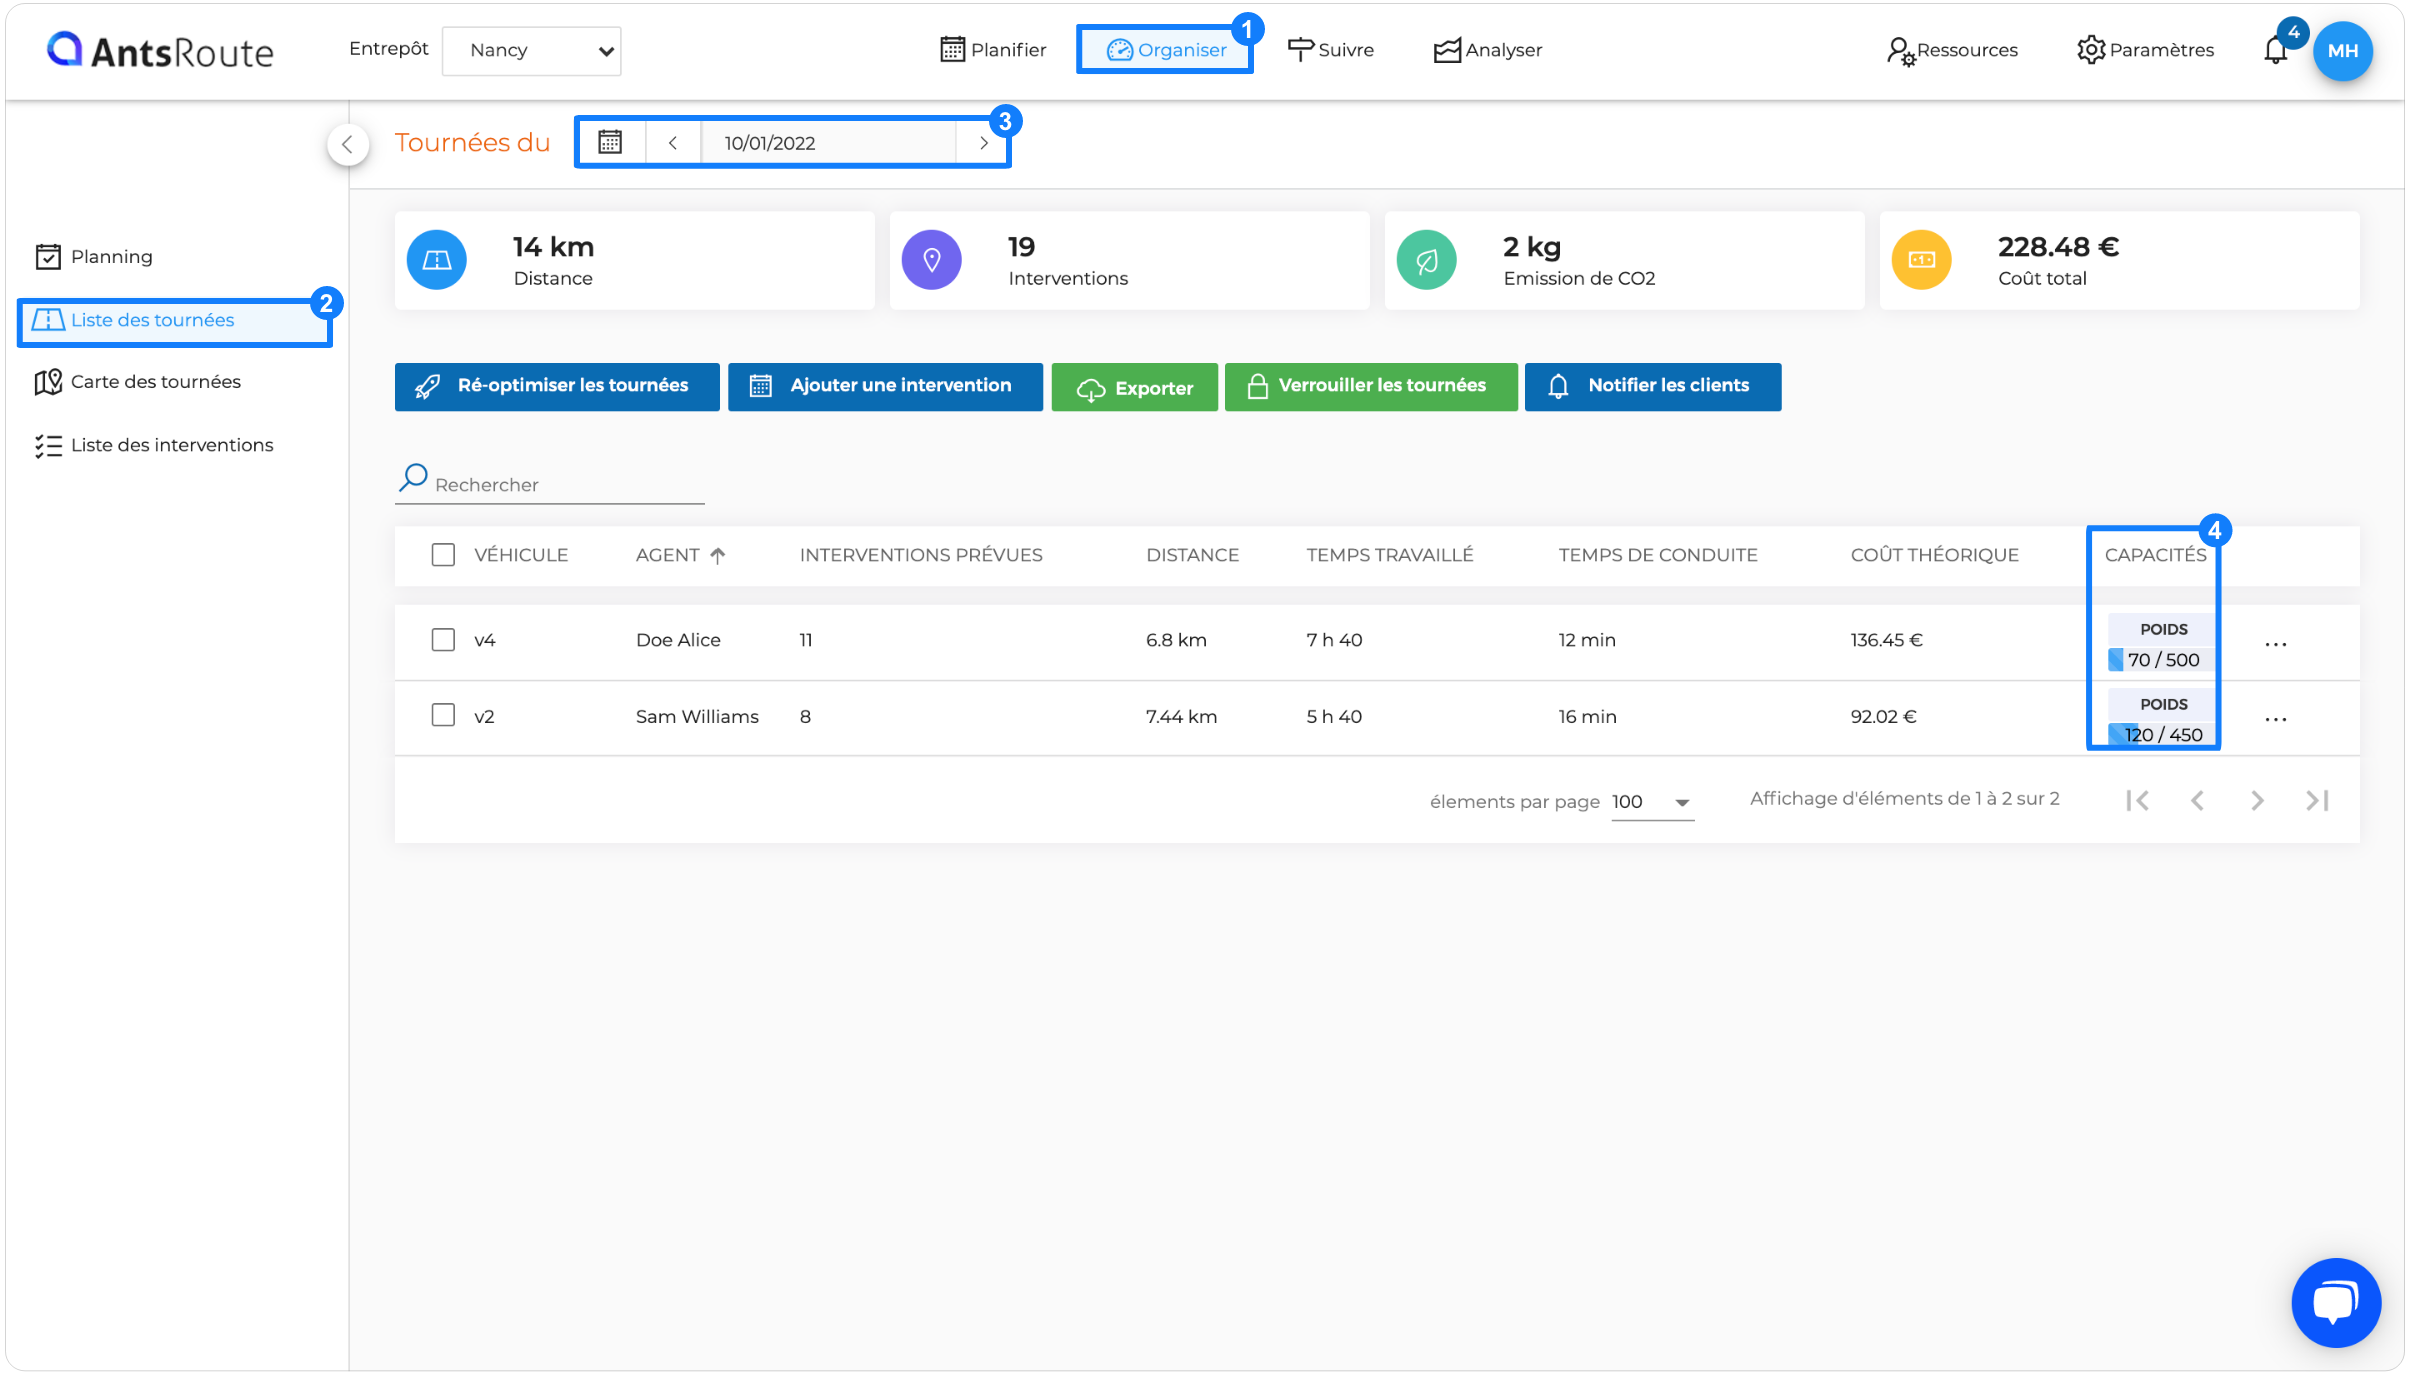This screenshot has height=1374, width=2409.
Task: Select all tournées with header checkbox
Action: coord(443,555)
